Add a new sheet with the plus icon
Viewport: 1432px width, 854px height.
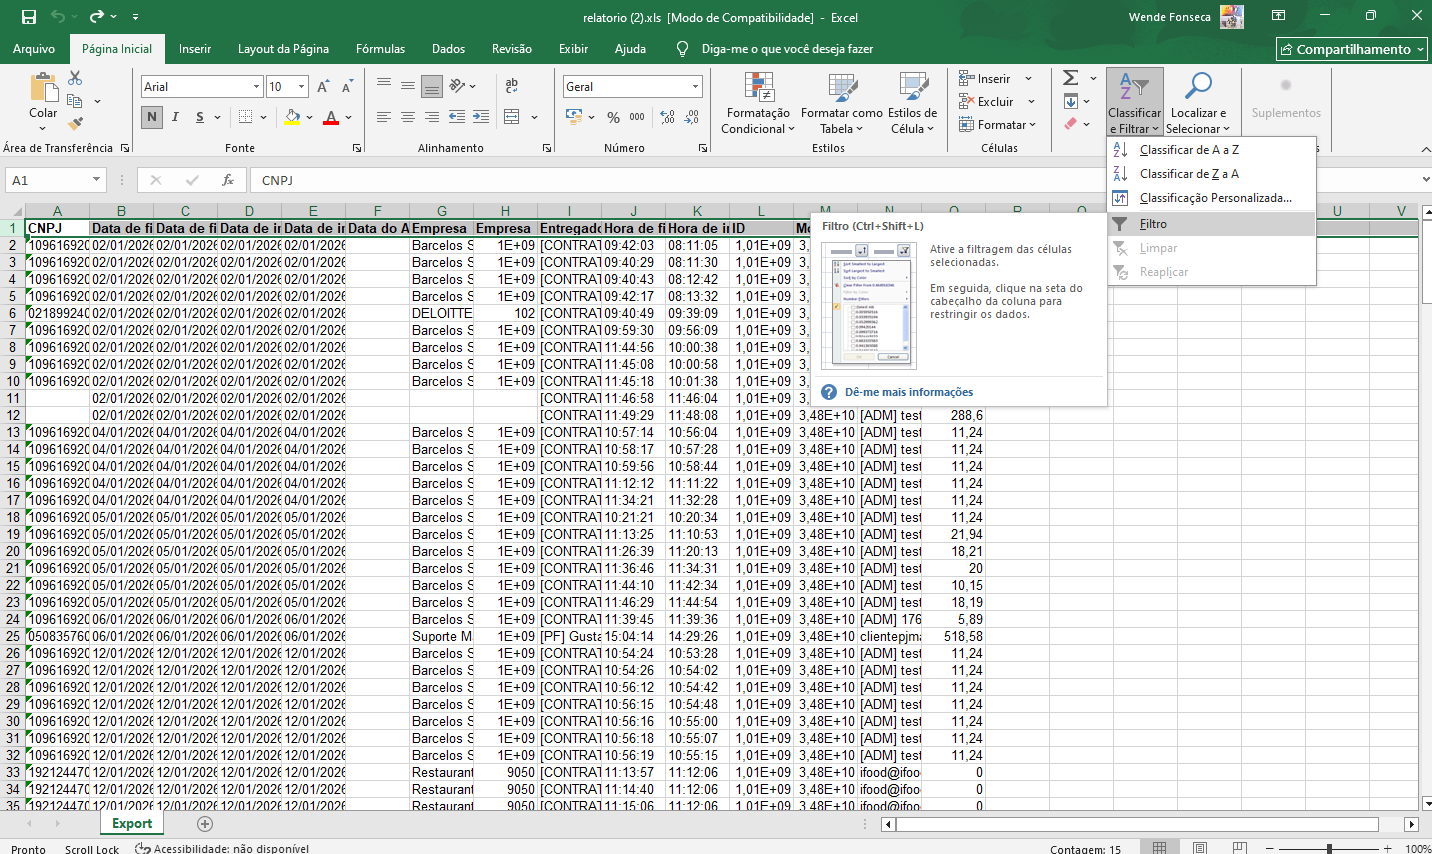tap(205, 824)
